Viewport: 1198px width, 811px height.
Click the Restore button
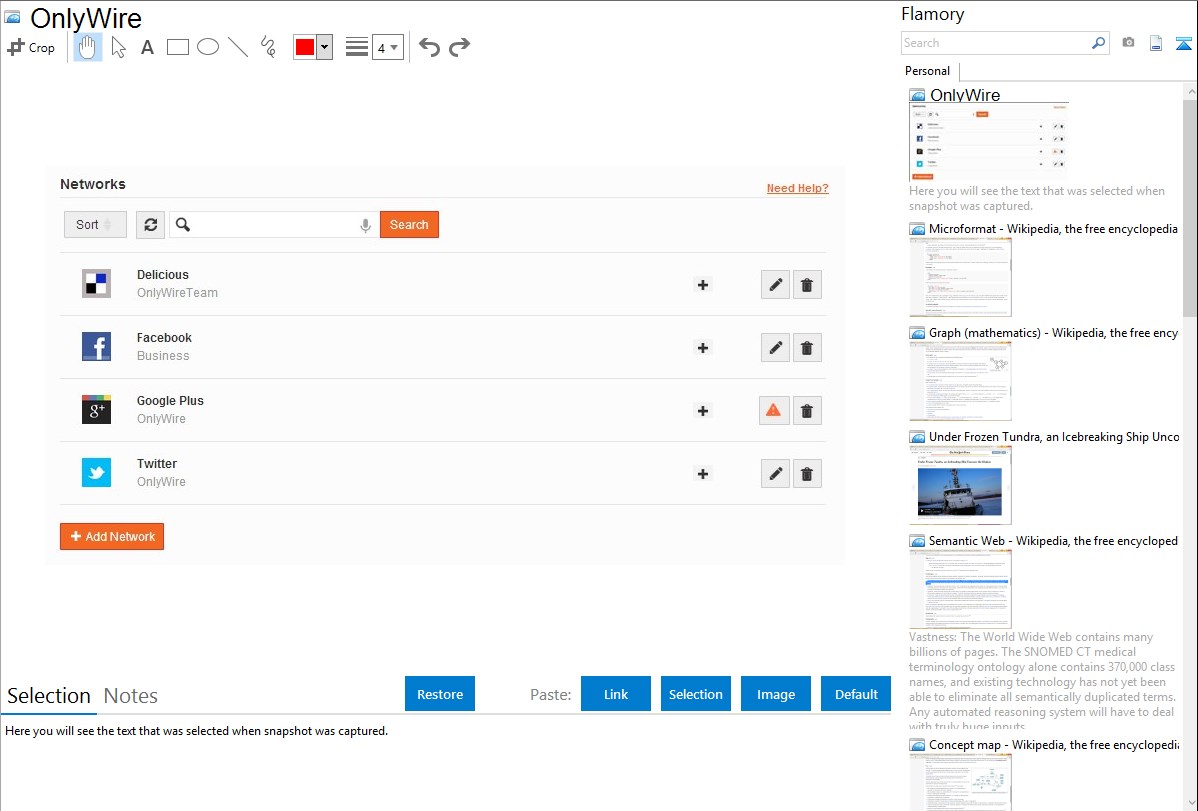coord(440,694)
